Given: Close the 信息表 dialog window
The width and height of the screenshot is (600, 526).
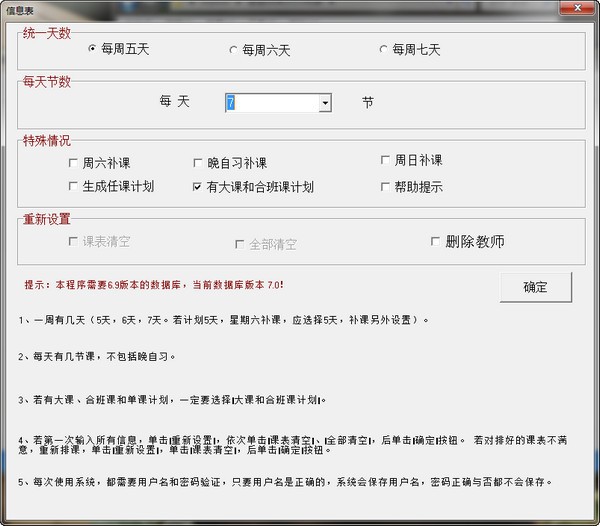Looking at the screenshot, I should point(578,8).
